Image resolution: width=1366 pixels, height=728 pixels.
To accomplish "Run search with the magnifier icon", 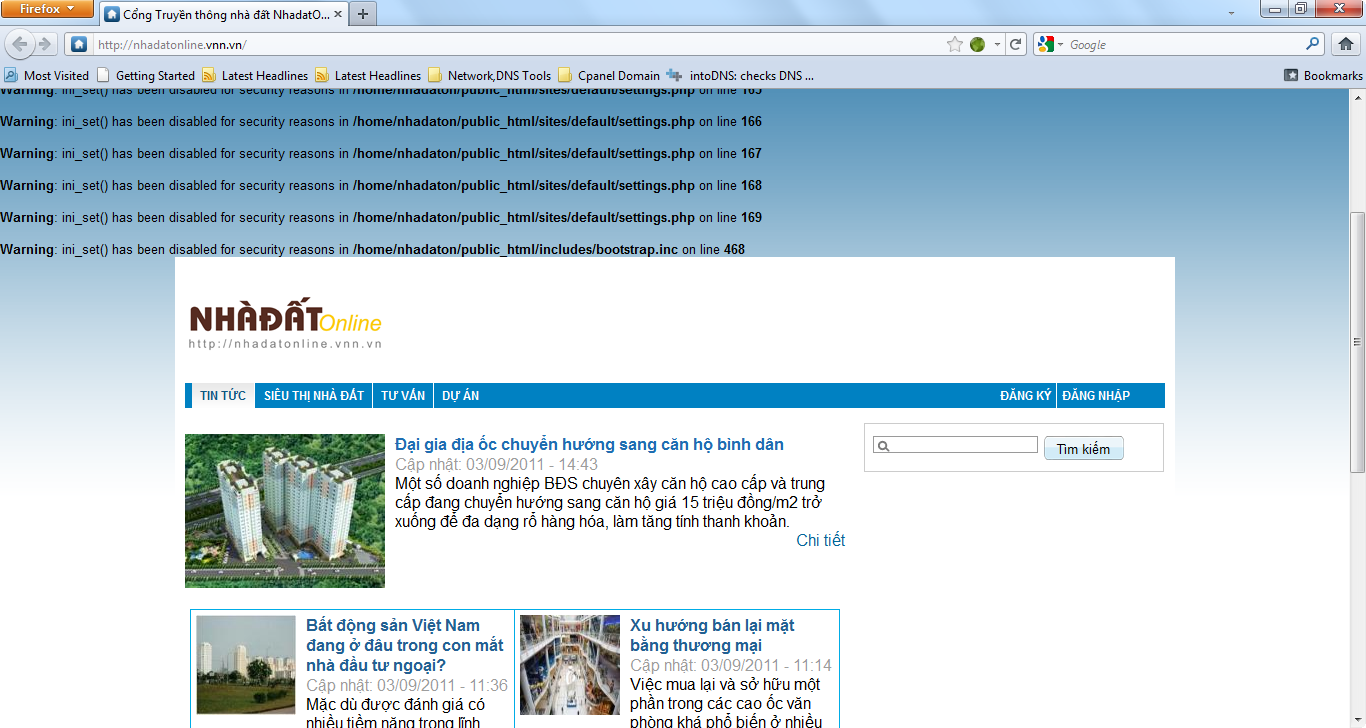I will (1313, 44).
